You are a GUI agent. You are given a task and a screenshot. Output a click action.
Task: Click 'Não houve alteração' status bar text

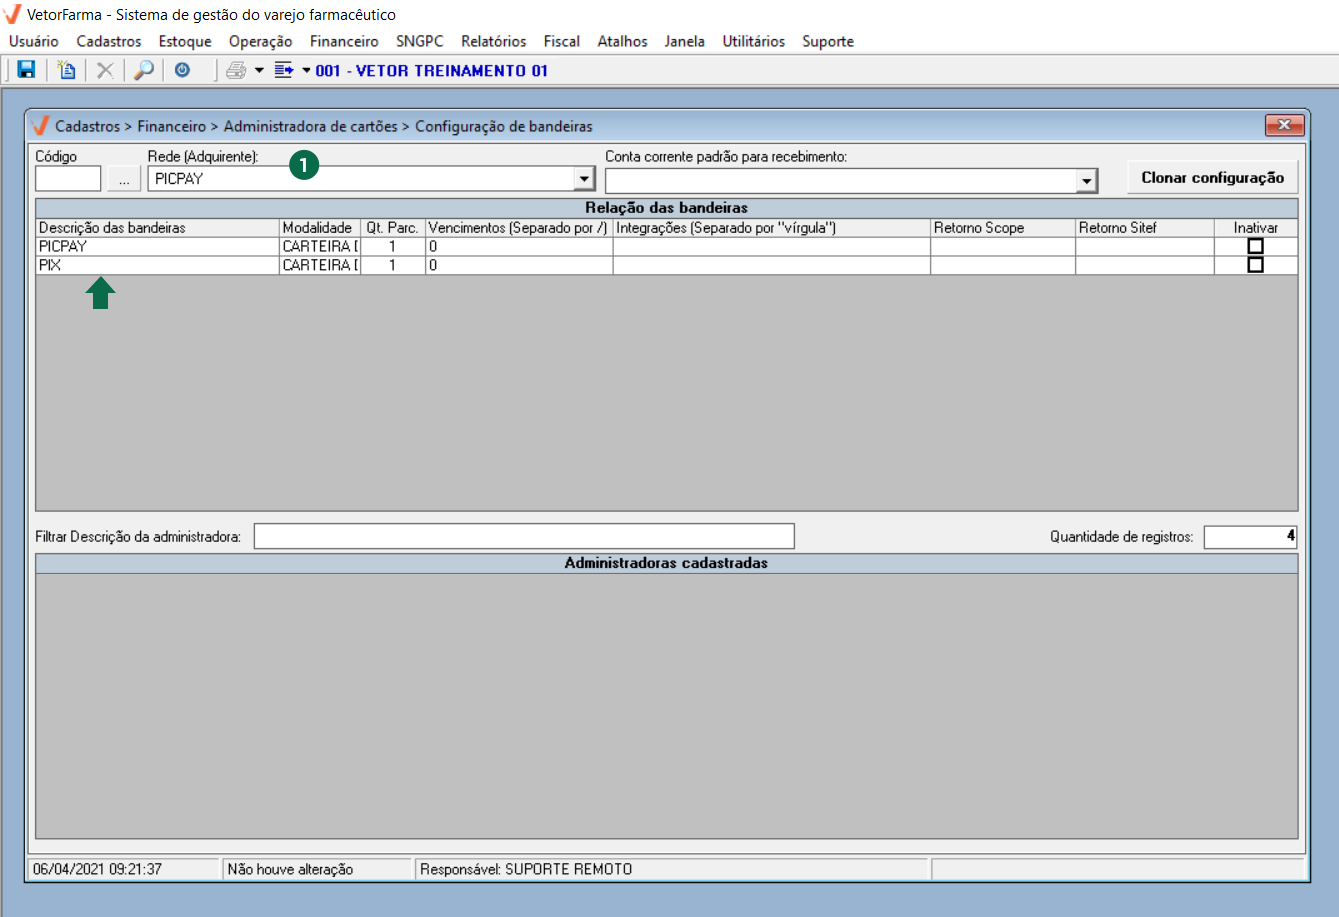[x=291, y=869]
